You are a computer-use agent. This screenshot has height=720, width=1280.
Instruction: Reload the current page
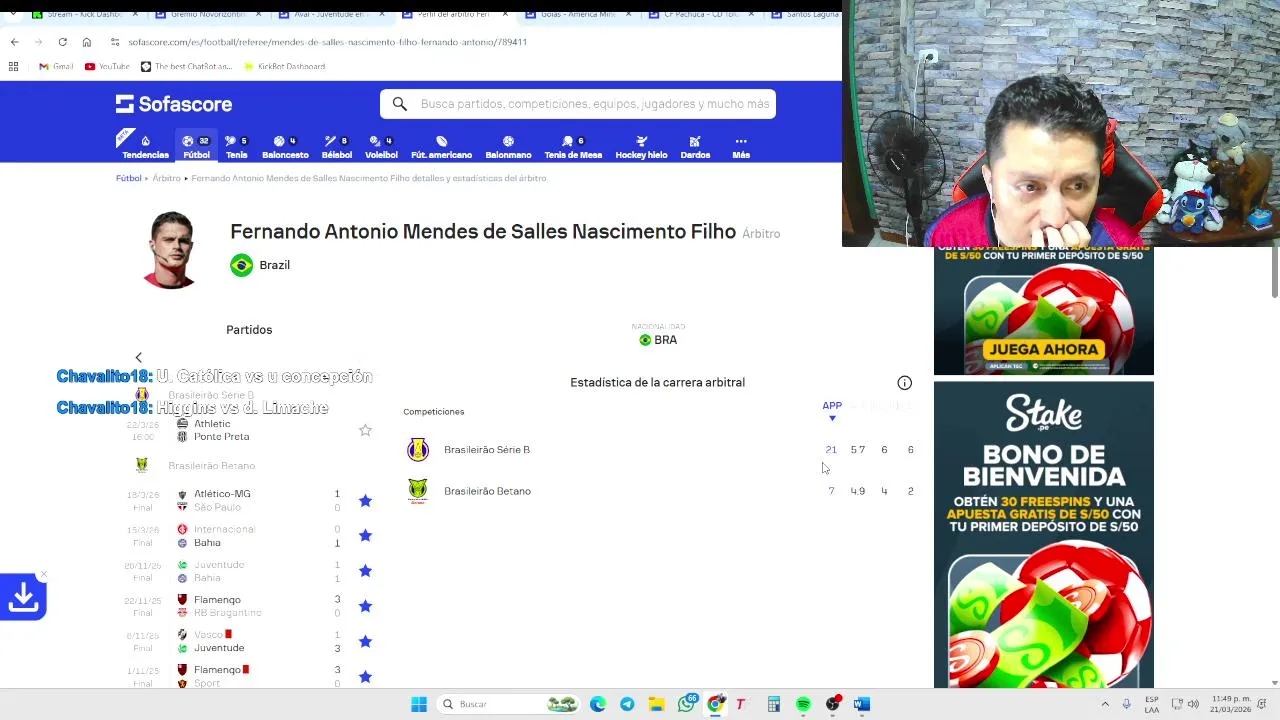(x=62, y=42)
